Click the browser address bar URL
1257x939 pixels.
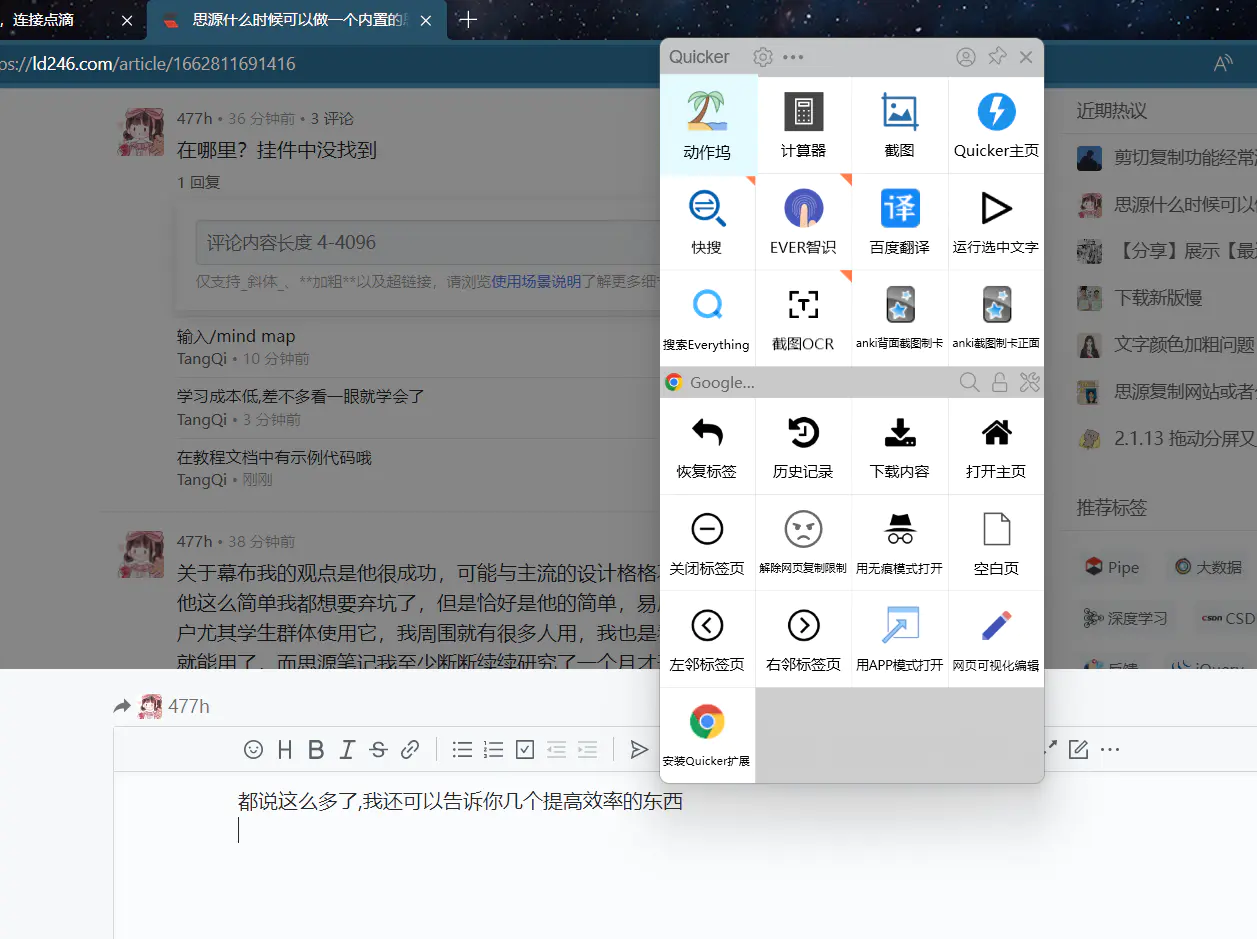(x=148, y=64)
